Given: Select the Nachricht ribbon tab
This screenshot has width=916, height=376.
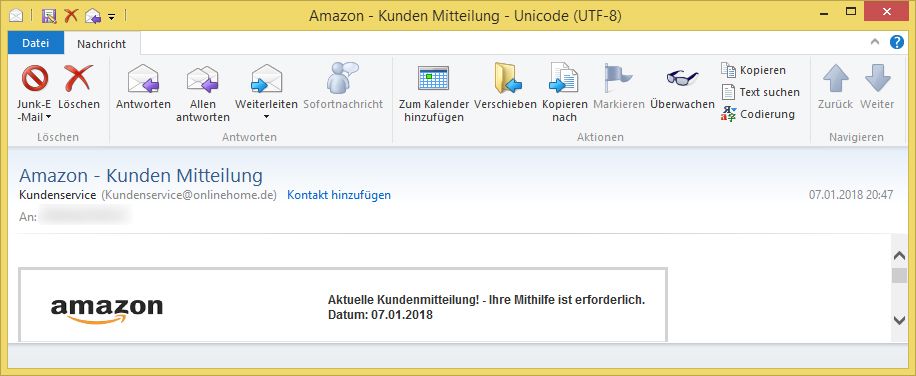Looking at the screenshot, I should 102,44.
